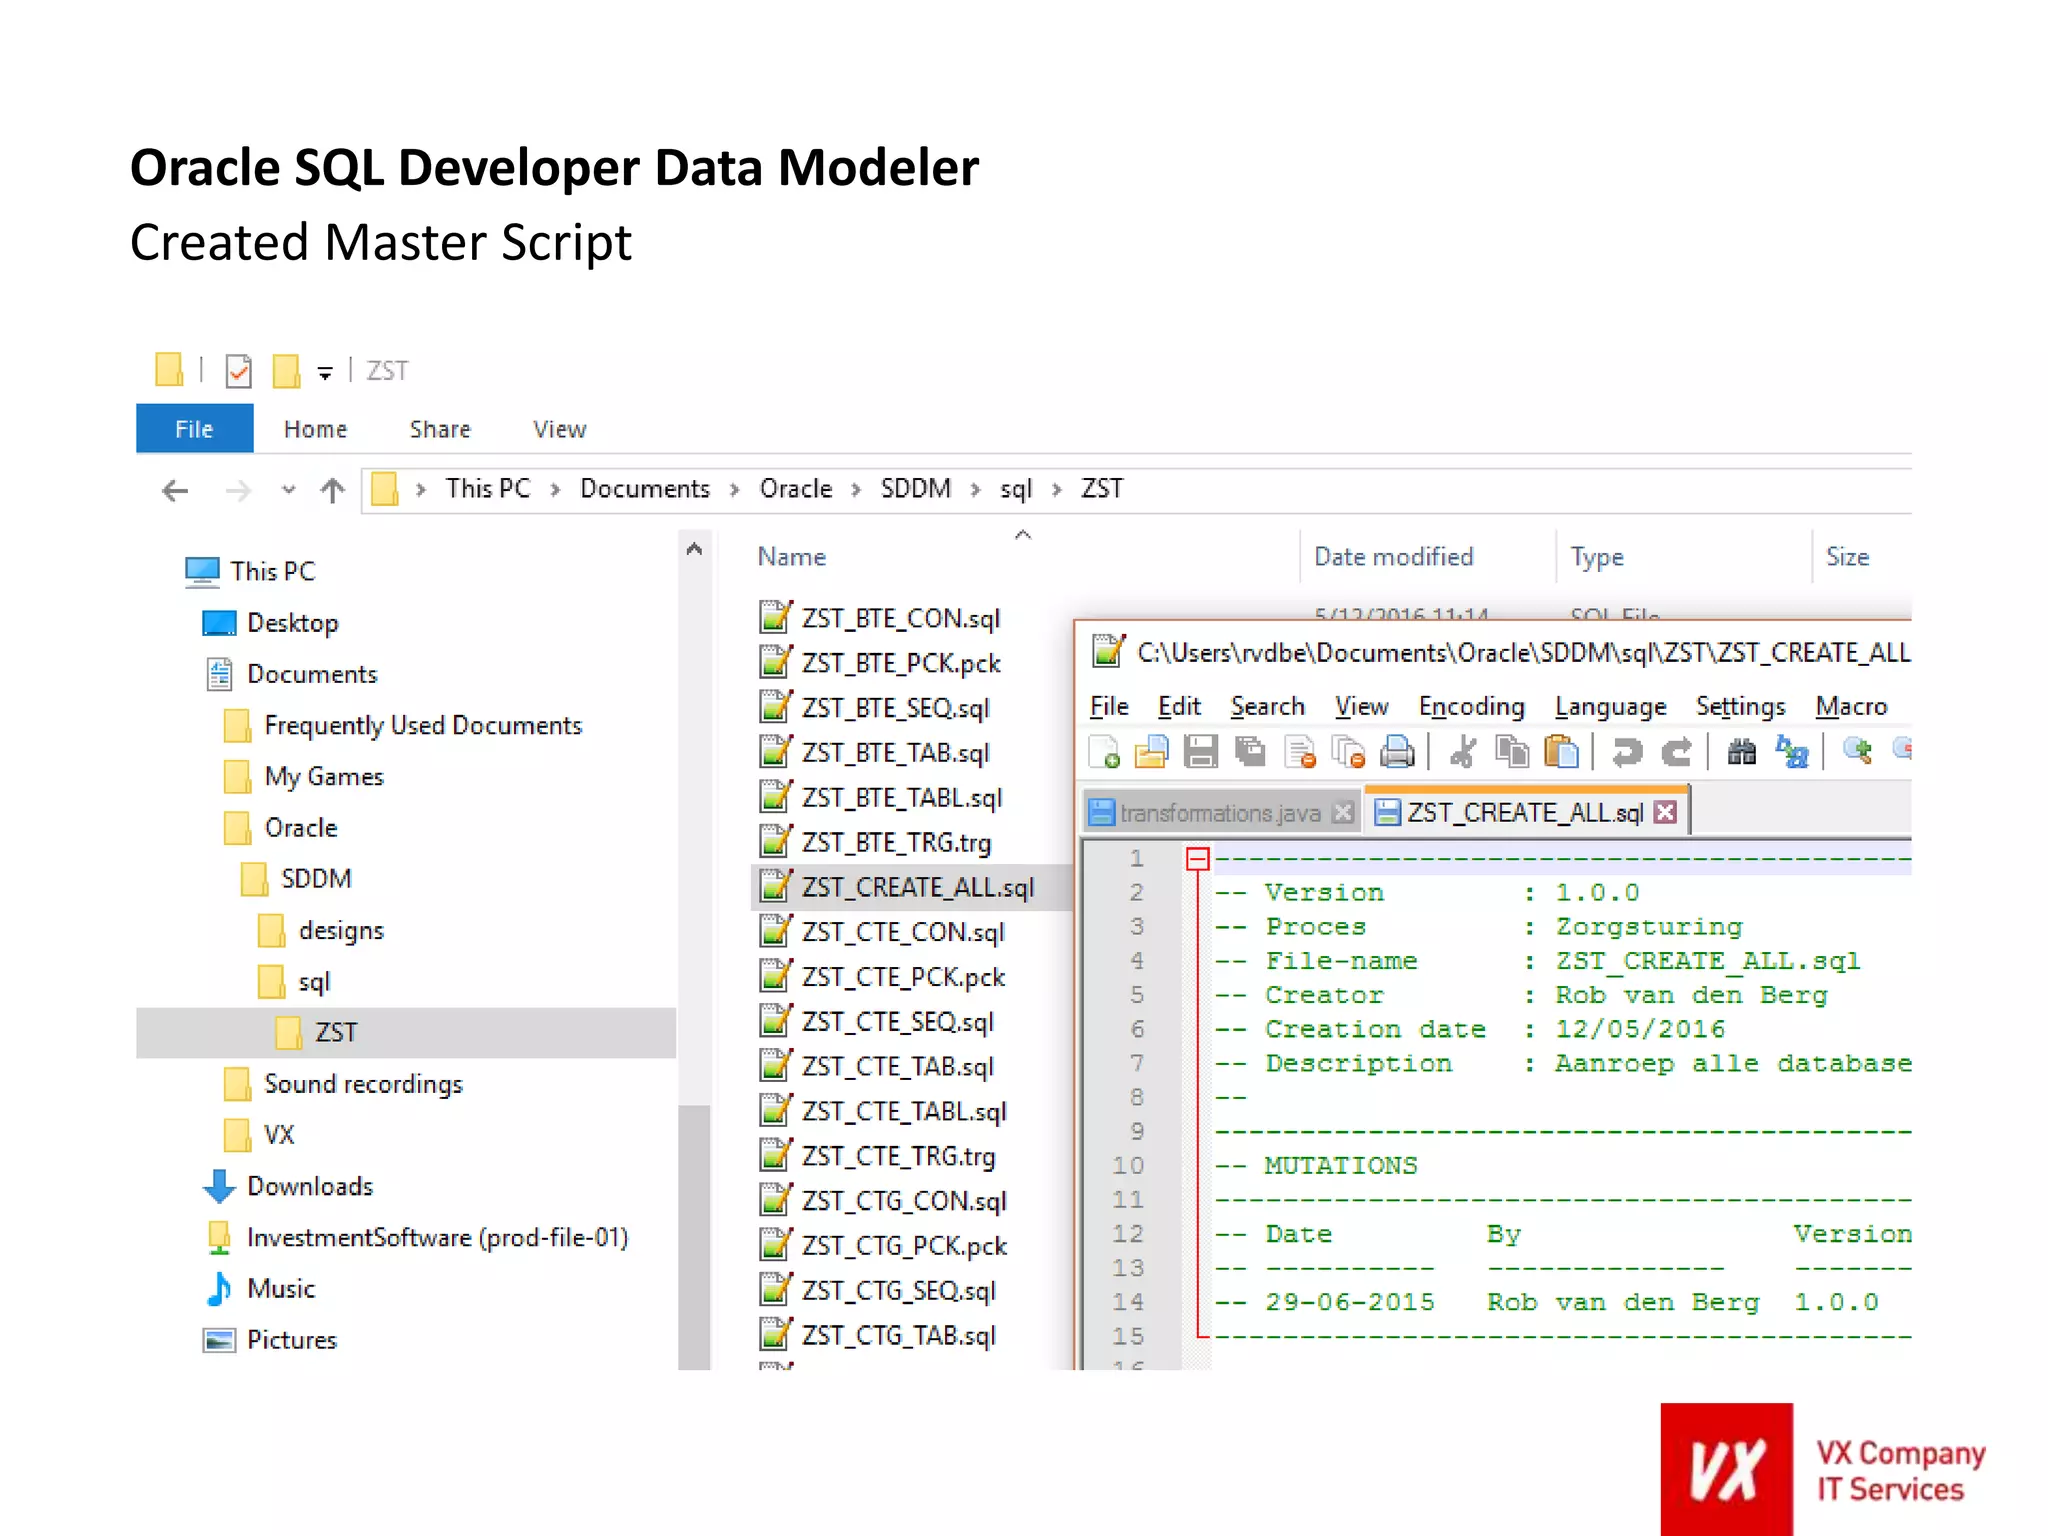The image size is (2048, 1536).
Task: Click the Replace icon in Notepad++ toolbar
Action: pyautogui.click(x=1792, y=751)
